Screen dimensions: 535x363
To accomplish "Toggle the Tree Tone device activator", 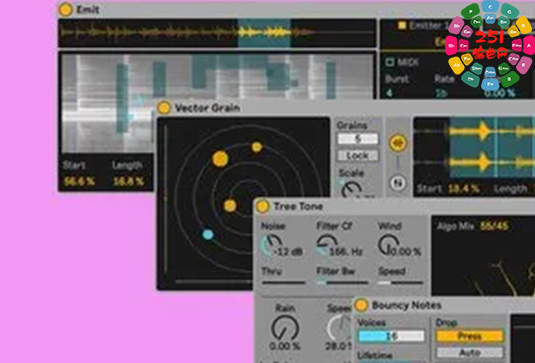I will 262,206.
